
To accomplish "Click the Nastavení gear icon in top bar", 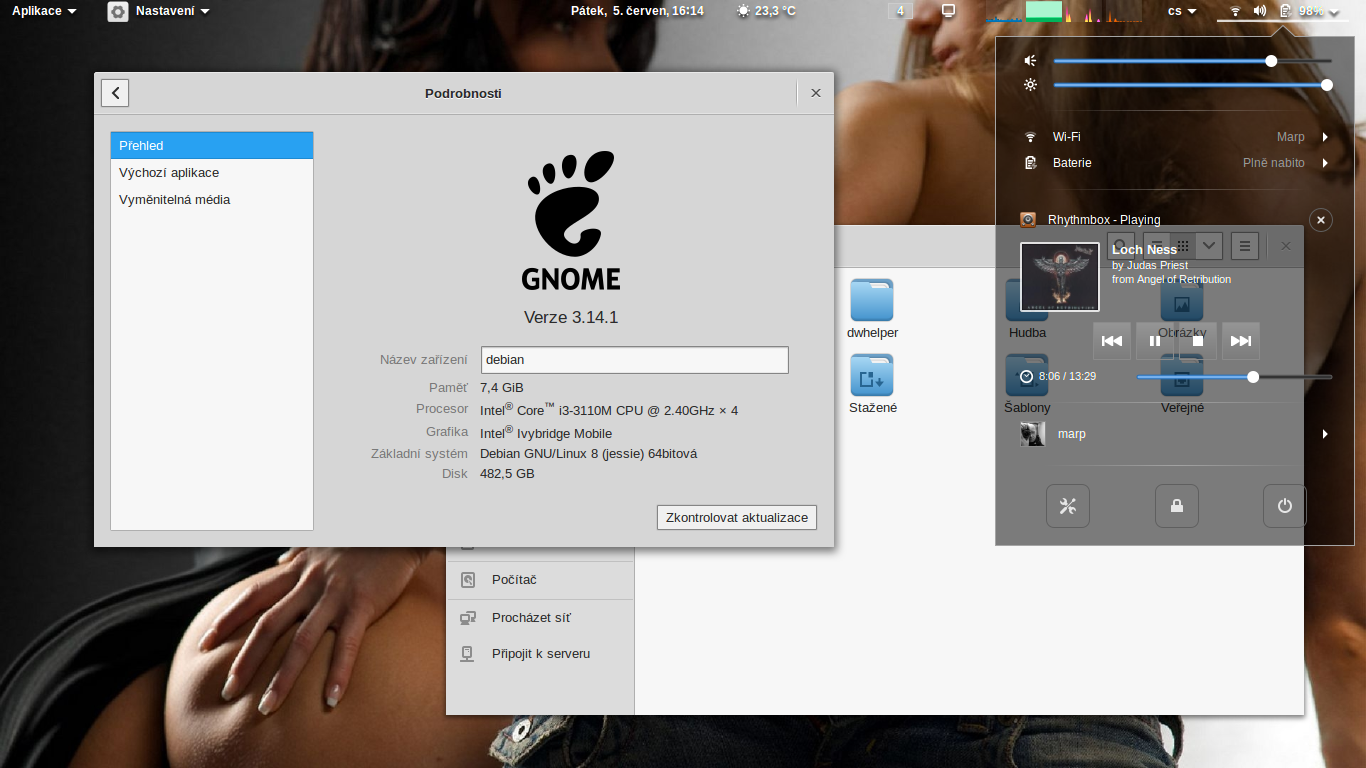I will point(118,11).
